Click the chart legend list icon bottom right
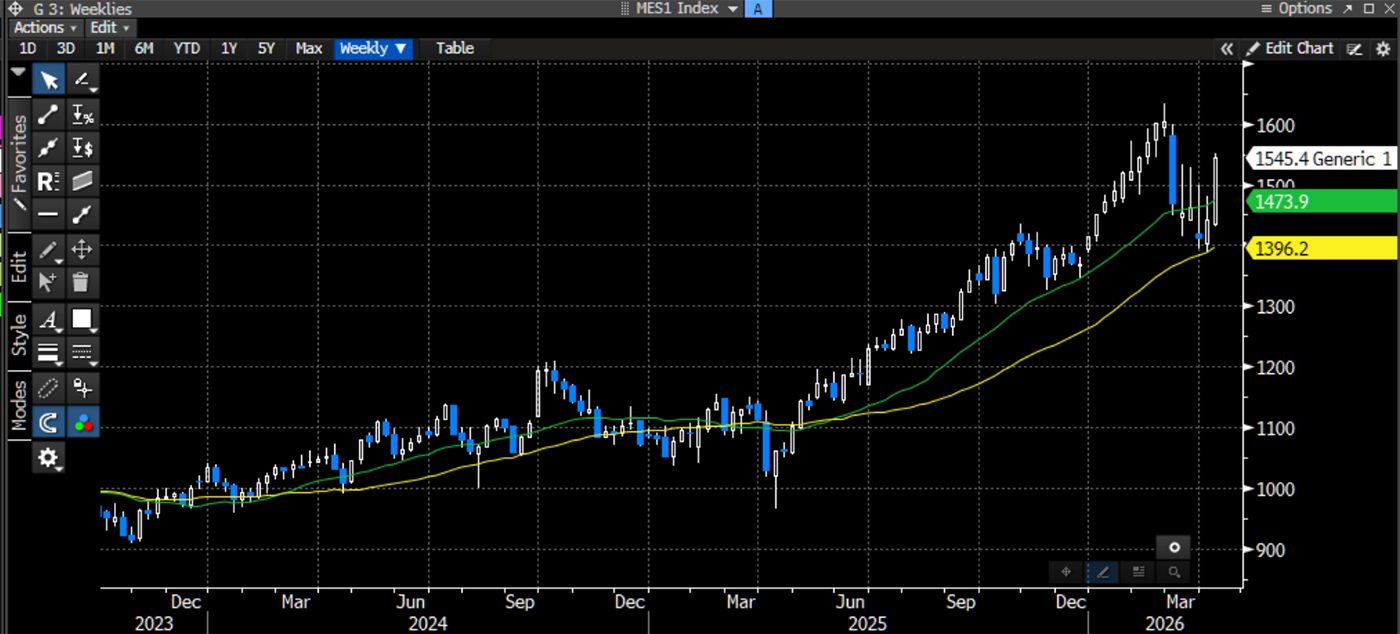 (1138, 572)
